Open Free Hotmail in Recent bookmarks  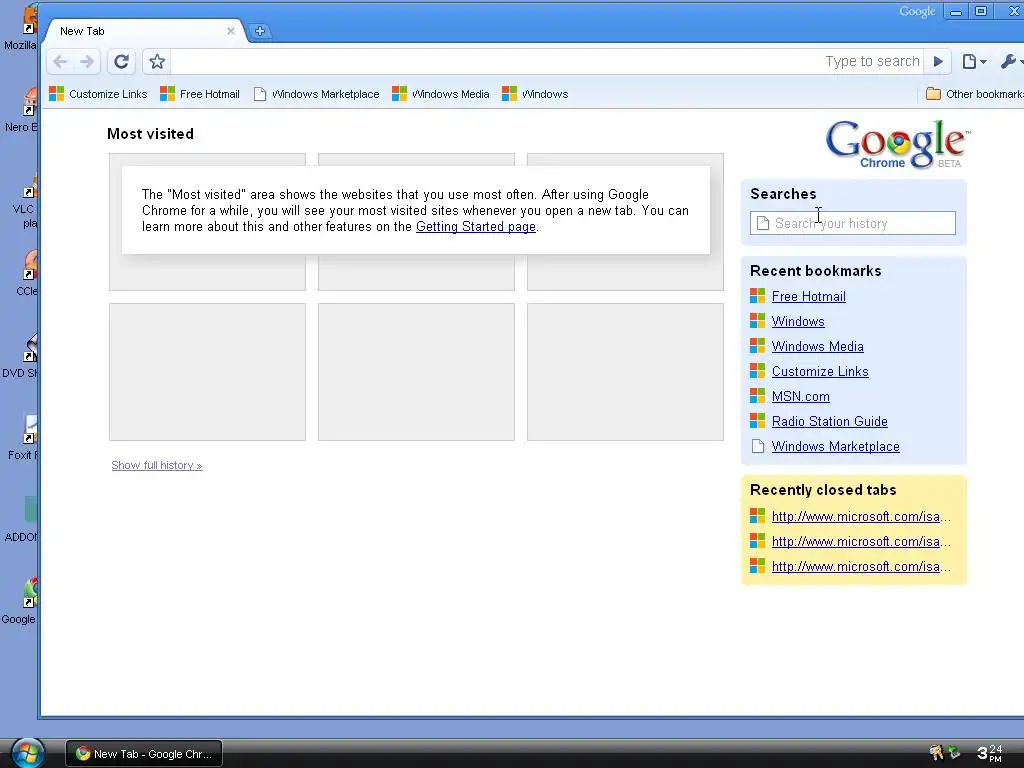[808, 296]
